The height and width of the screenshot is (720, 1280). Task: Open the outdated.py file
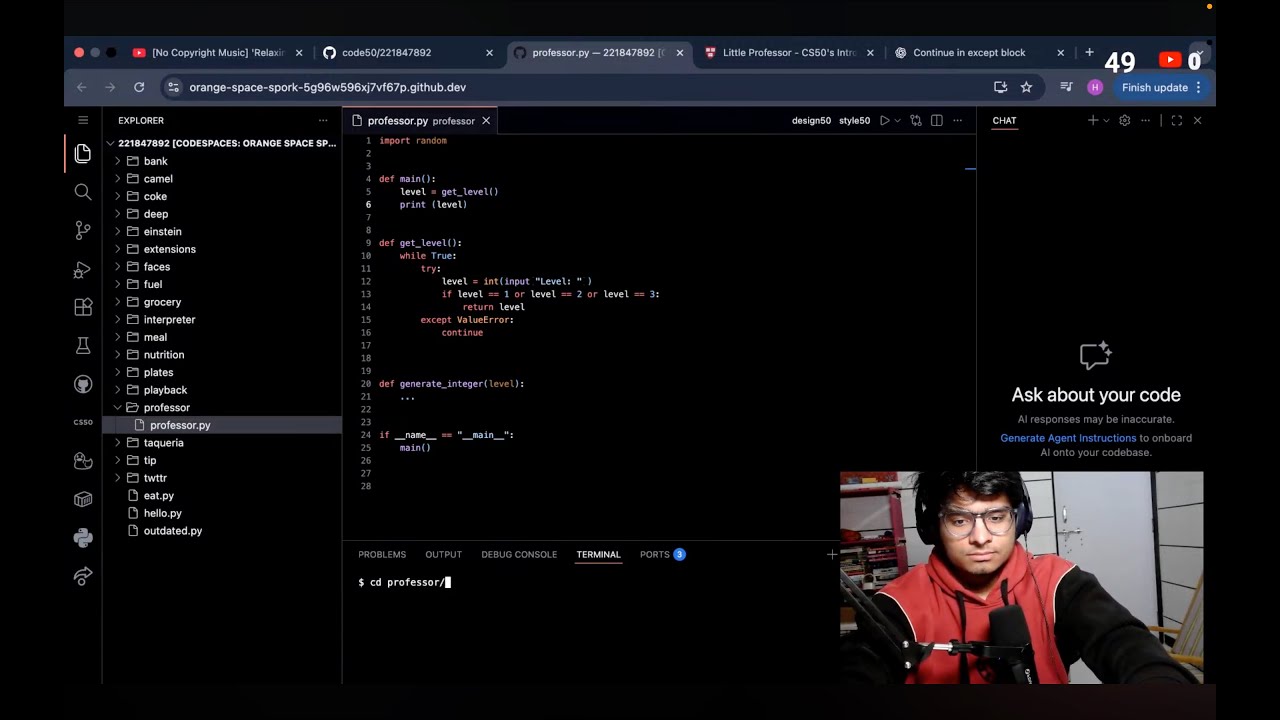[172, 531]
